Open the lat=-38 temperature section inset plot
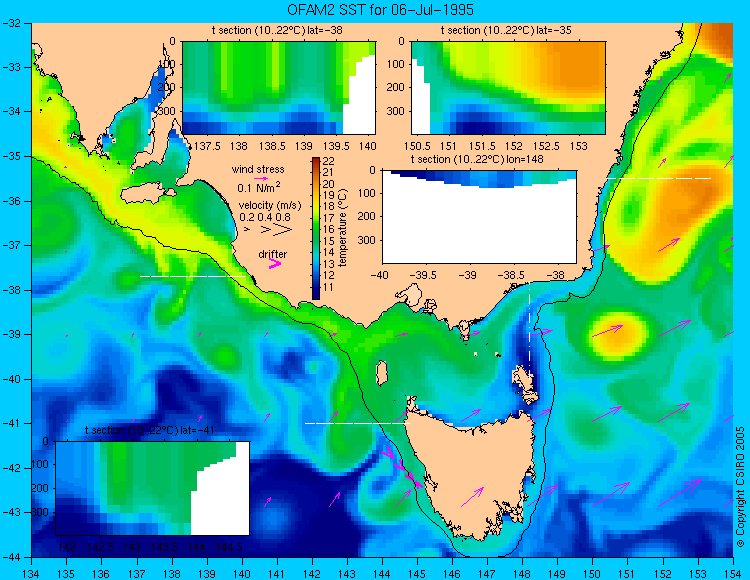The width and height of the screenshot is (750, 580). 279,88
